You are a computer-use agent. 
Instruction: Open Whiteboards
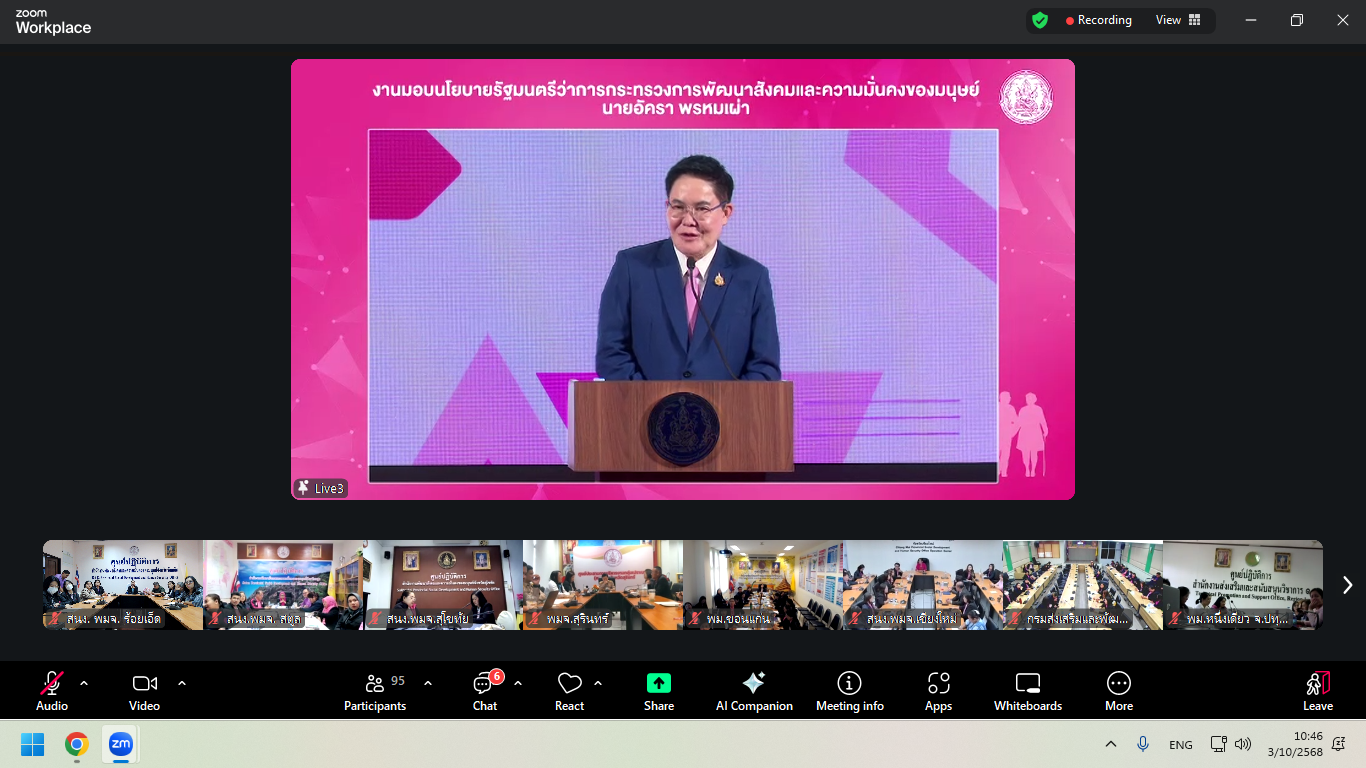tap(1028, 689)
